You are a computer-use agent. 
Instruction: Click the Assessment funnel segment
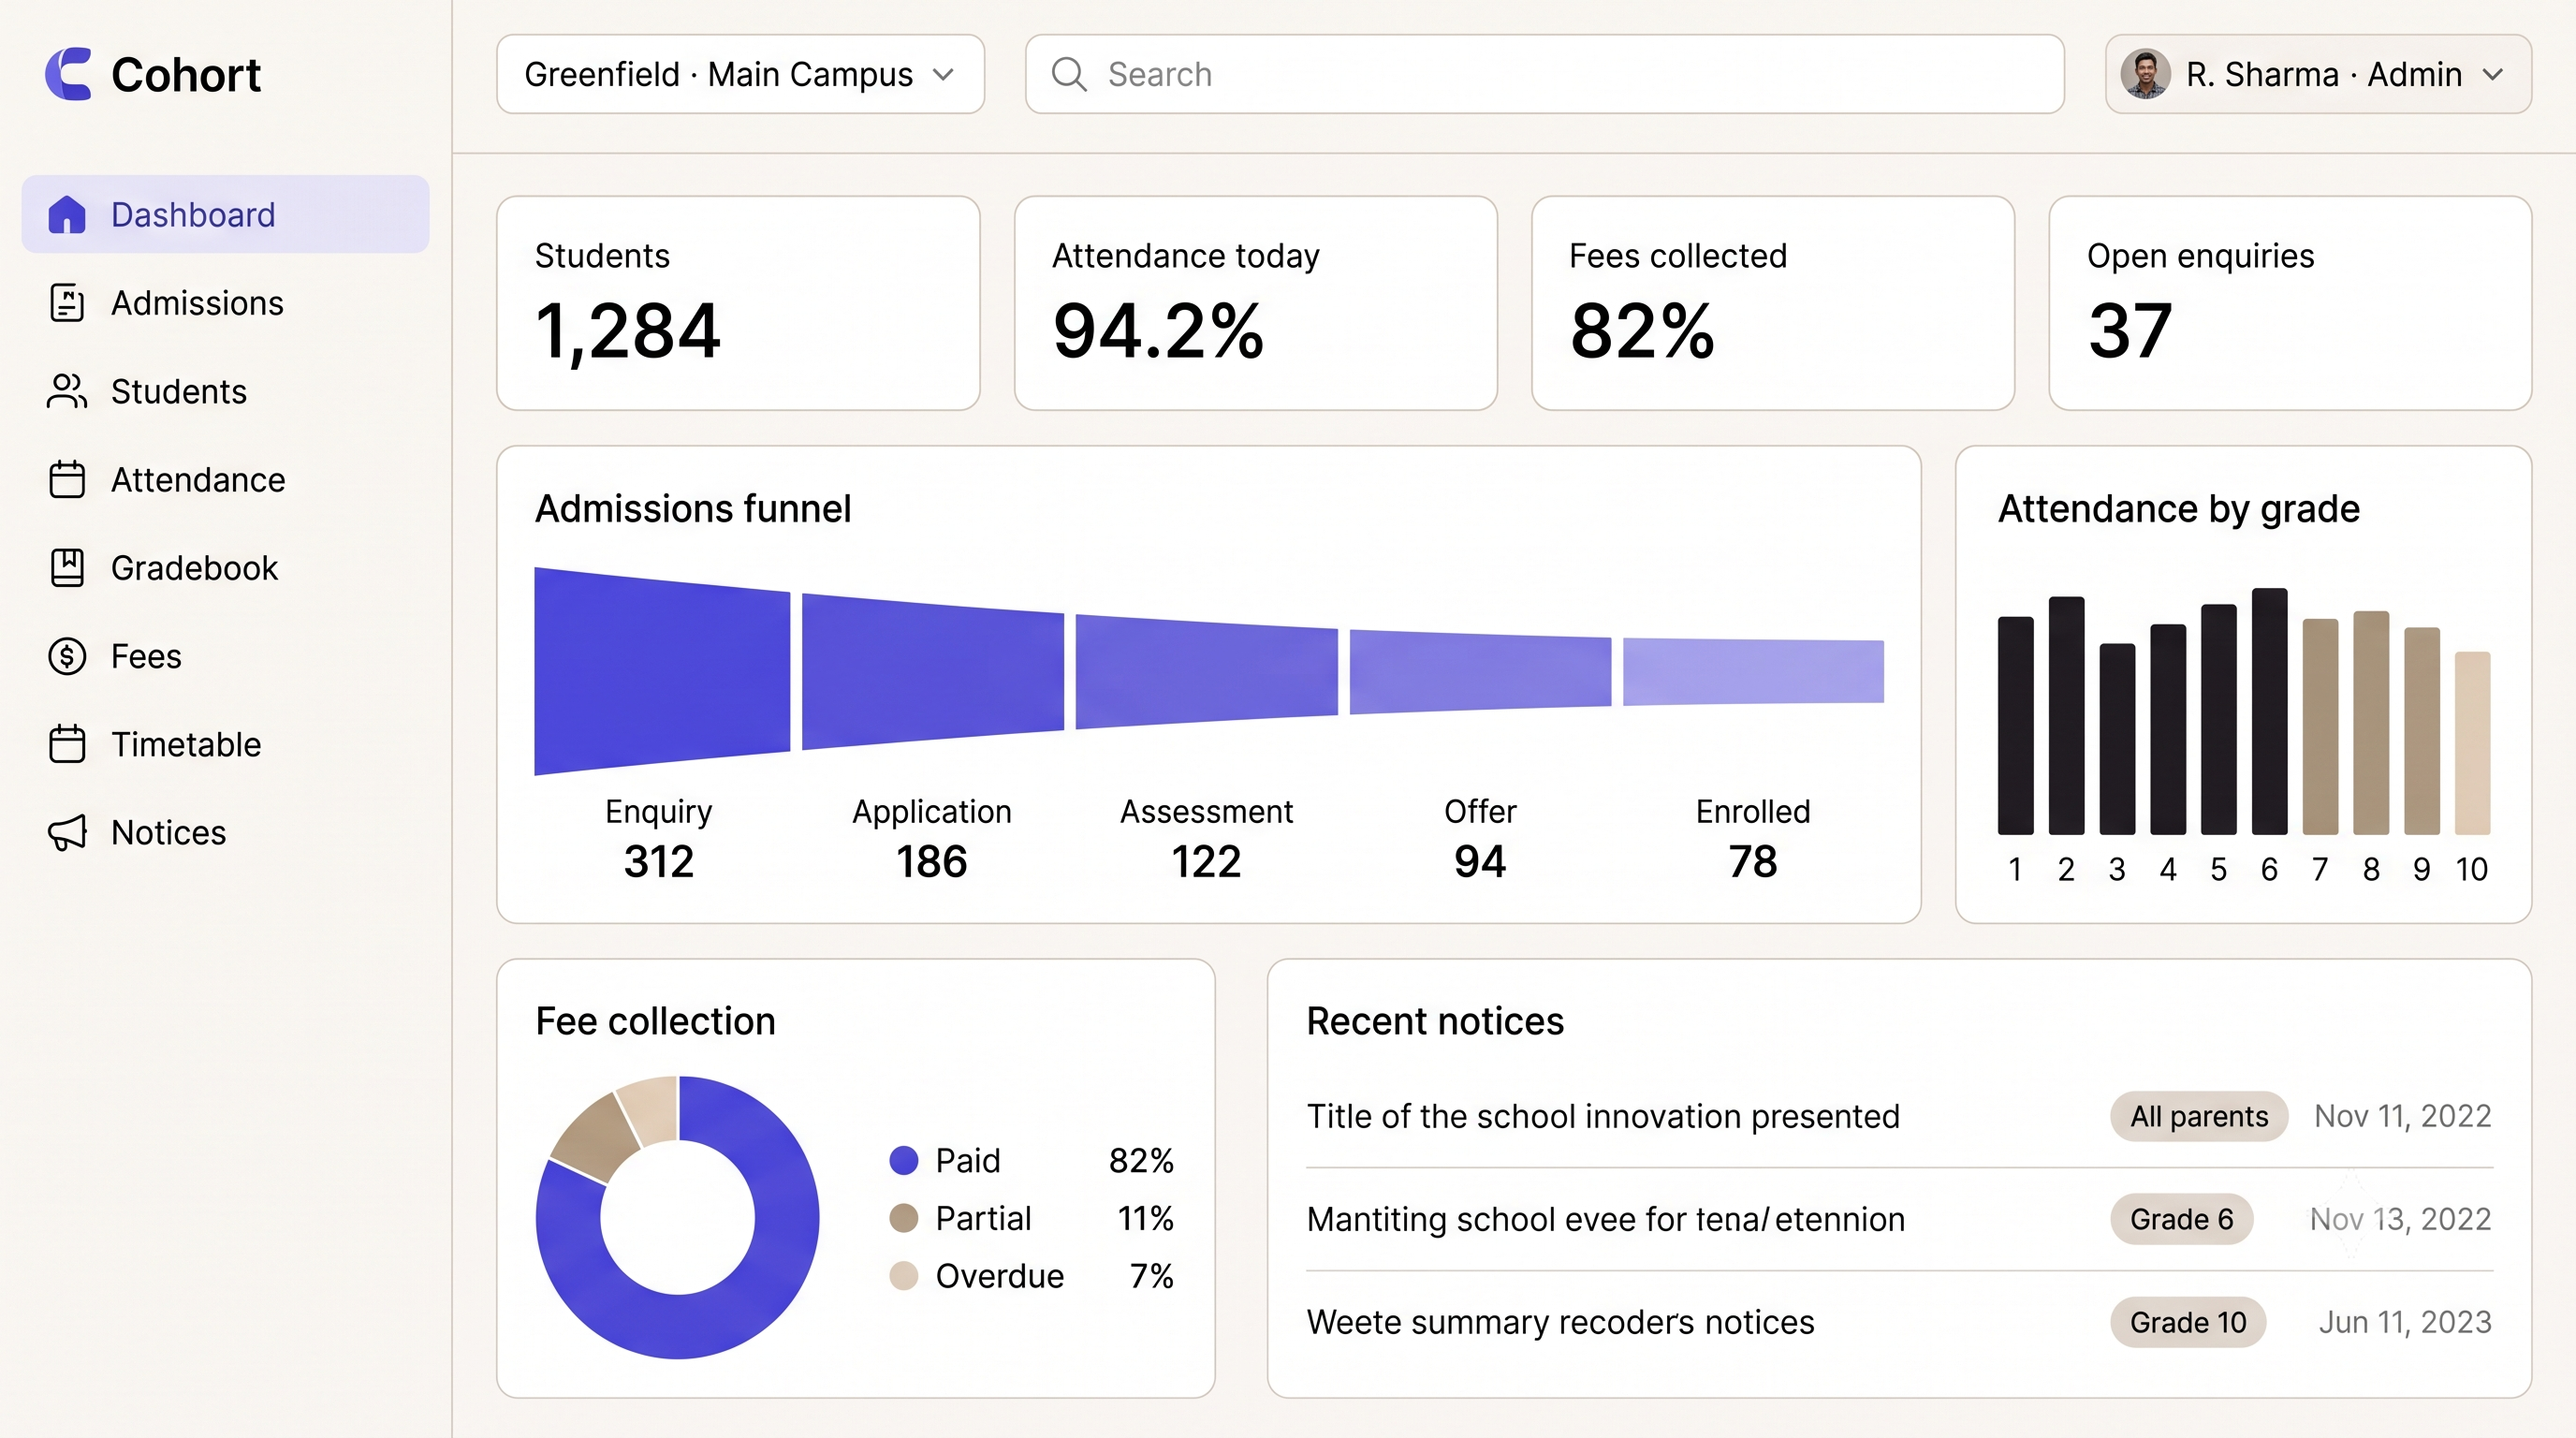(1206, 671)
